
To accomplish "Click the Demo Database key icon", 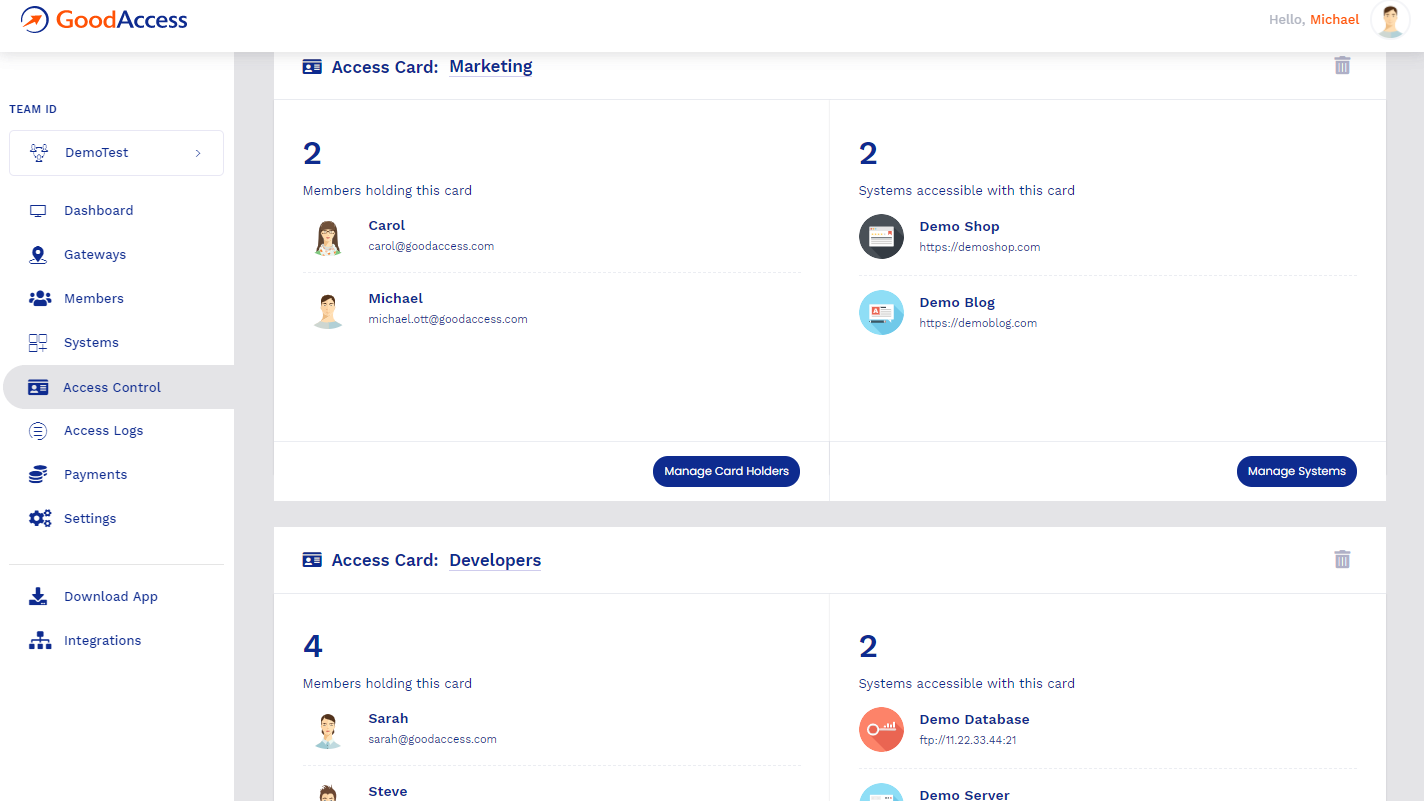I will (881, 729).
